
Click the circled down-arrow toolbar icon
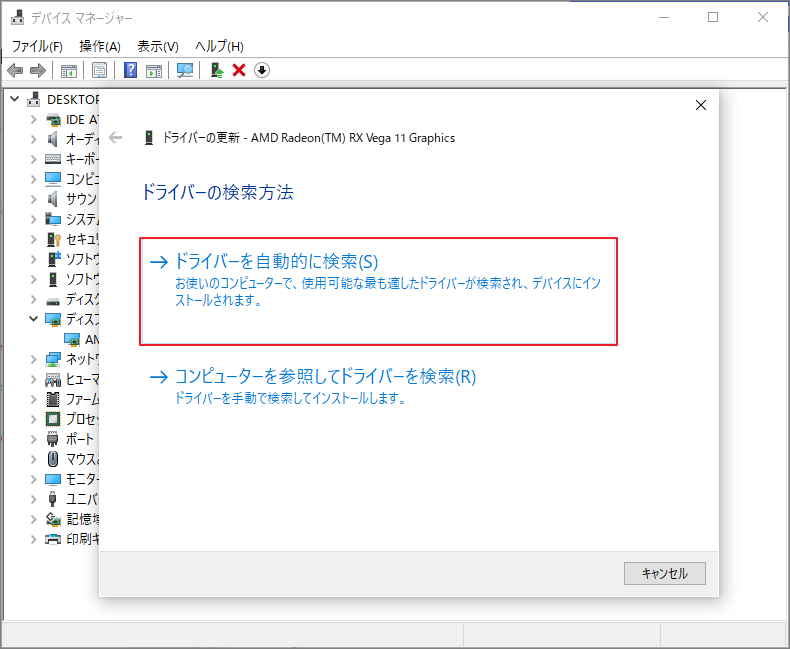point(261,70)
